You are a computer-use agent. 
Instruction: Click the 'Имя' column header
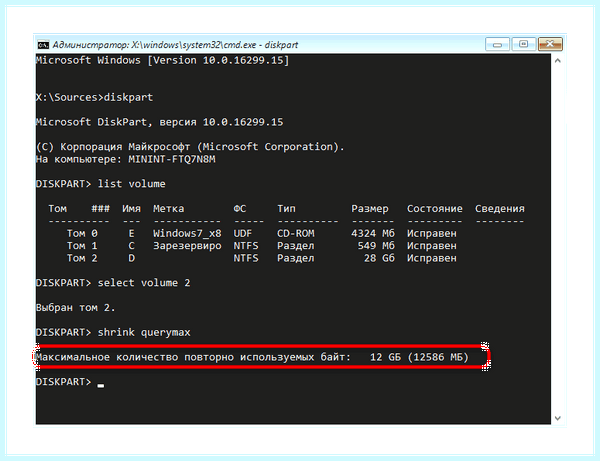tap(131, 209)
